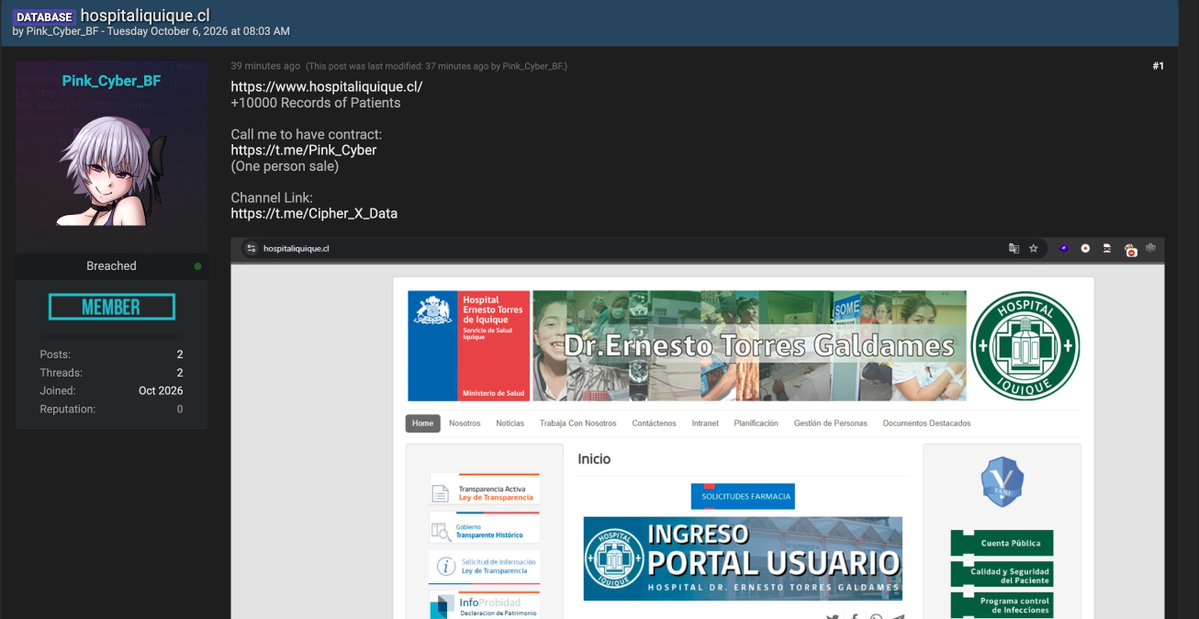The height and width of the screenshot is (619, 1199).
Task: Click the Solicitudes Farmacia button
Action: [742, 496]
